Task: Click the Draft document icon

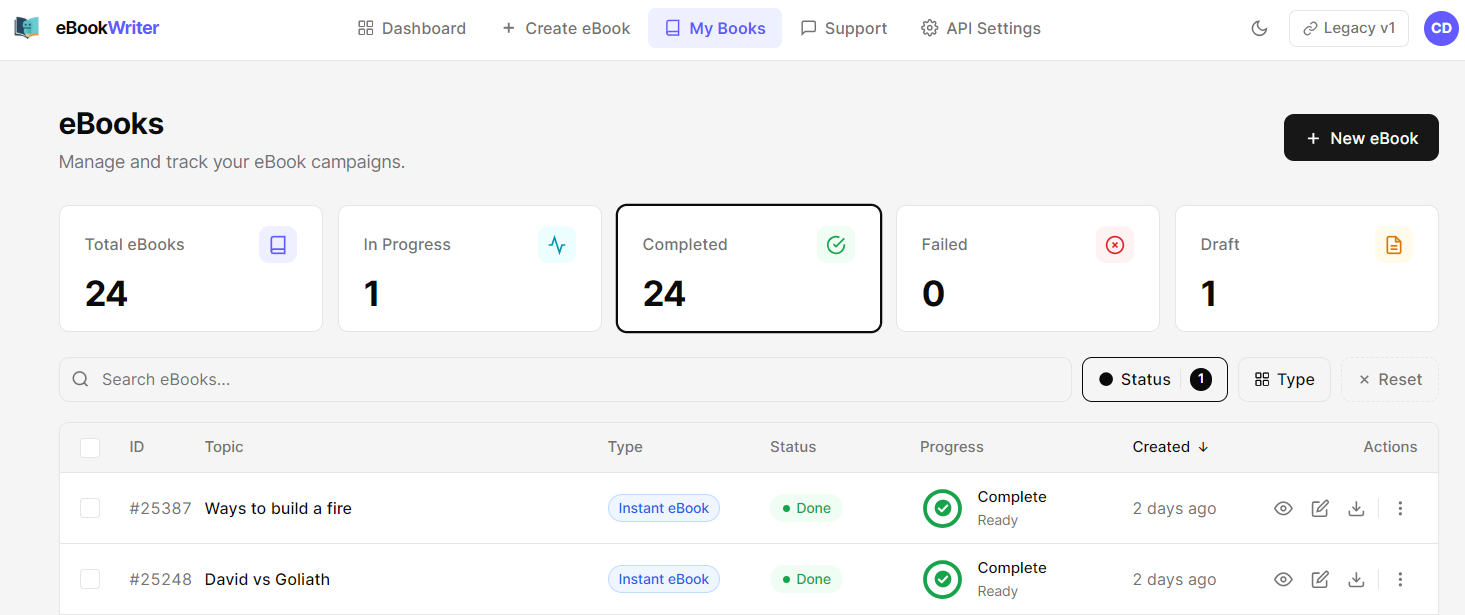Action: (x=1394, y=245)
